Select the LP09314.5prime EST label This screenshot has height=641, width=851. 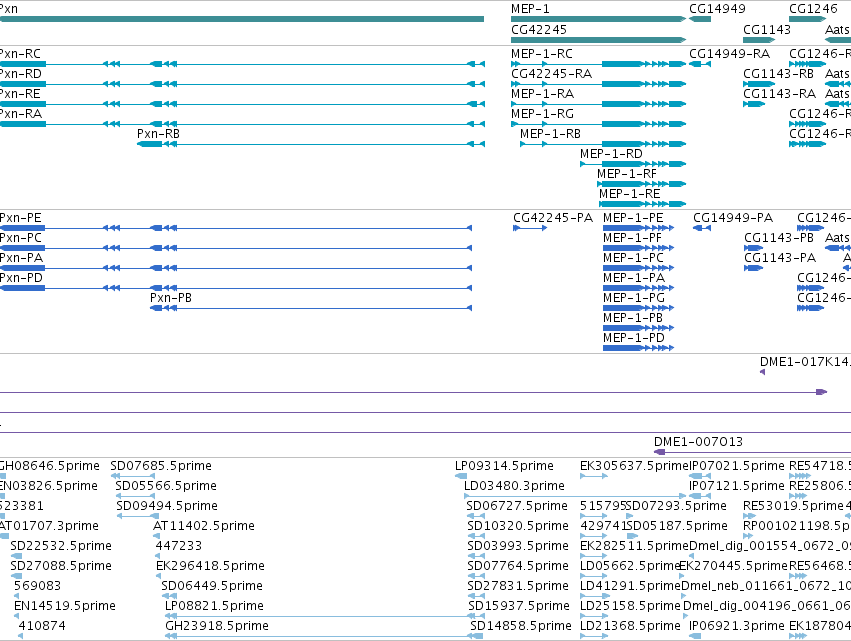[504, 466]
